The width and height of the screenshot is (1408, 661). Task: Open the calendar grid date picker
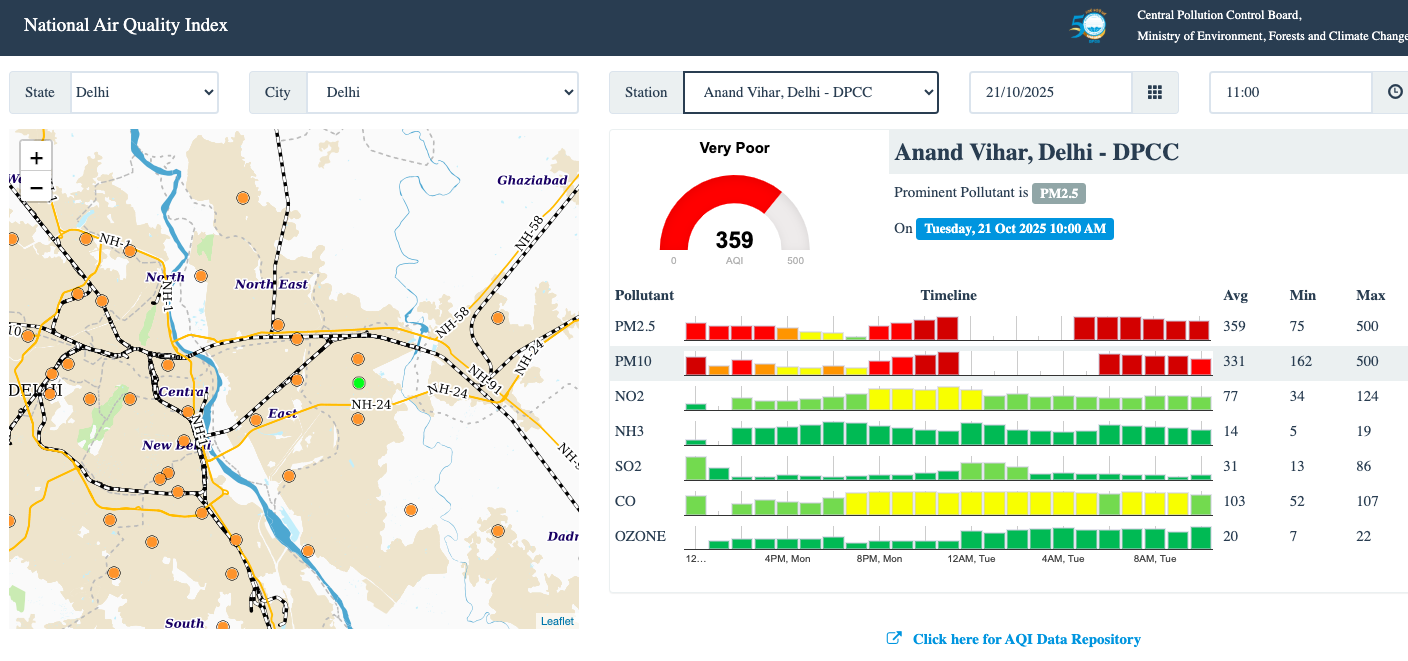click(x=1155, y=92)
